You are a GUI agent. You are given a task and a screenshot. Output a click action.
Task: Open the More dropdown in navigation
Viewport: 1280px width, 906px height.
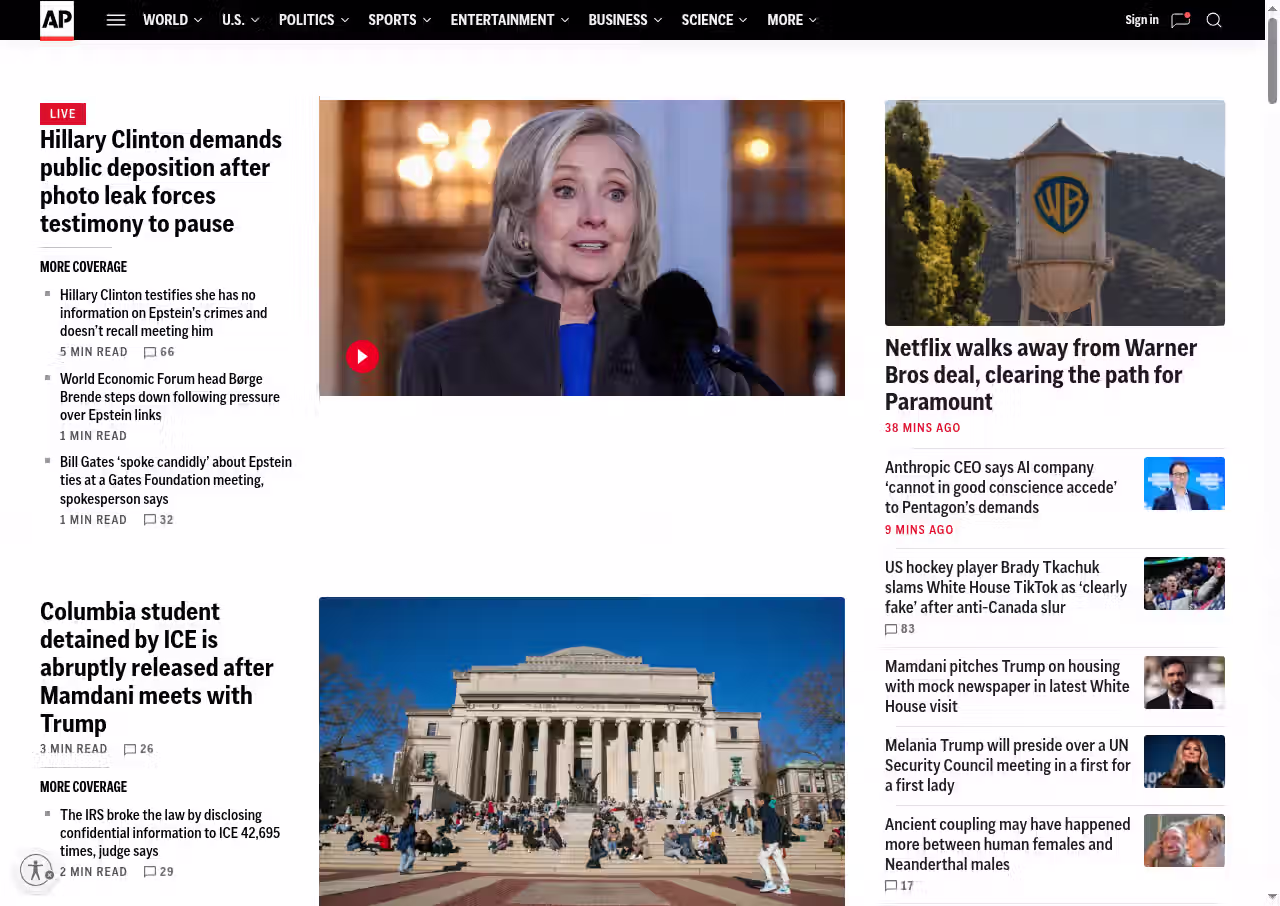point(791,20)
